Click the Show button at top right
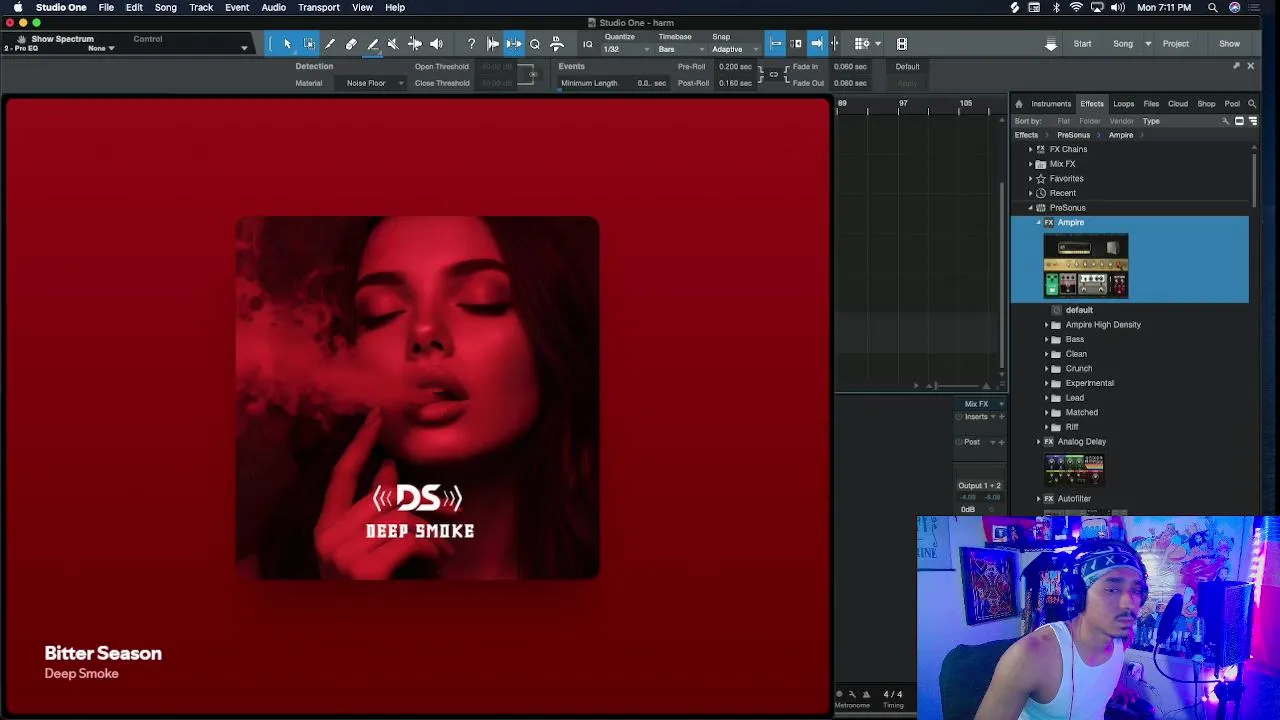This screenshot has width=1280, height=720. click(x=1229, y=44)
